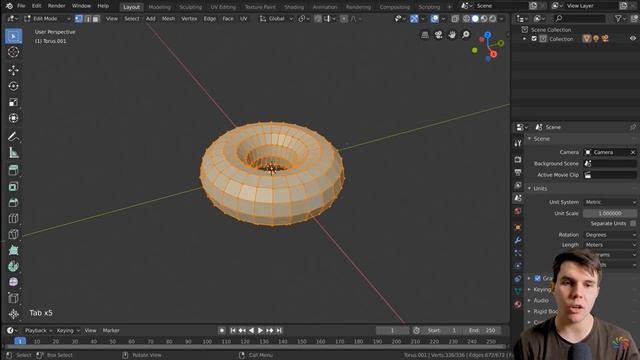Click the End frame 250 field
The height and width of the screenshot is (360, 640).
[482, 331]
